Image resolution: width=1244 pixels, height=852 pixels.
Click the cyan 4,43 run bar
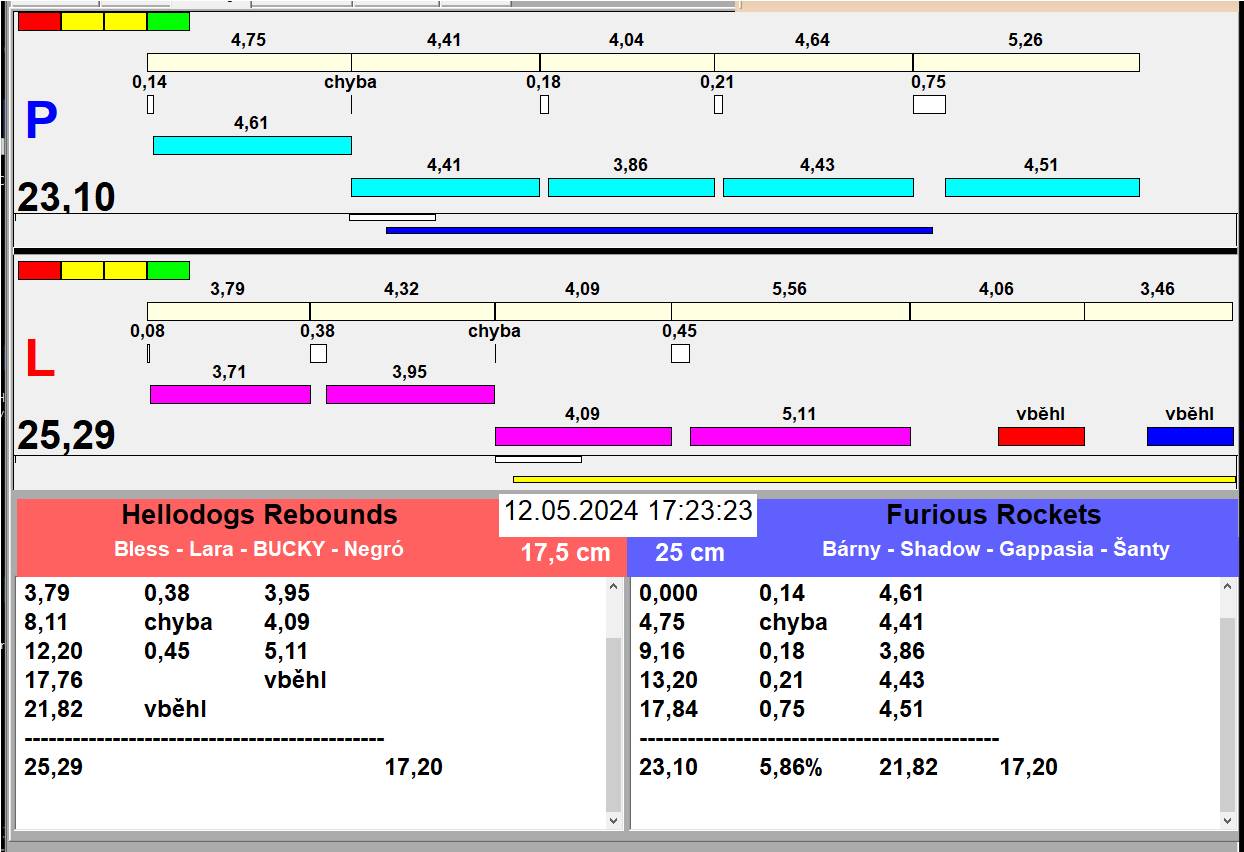(x=818, y=187)
